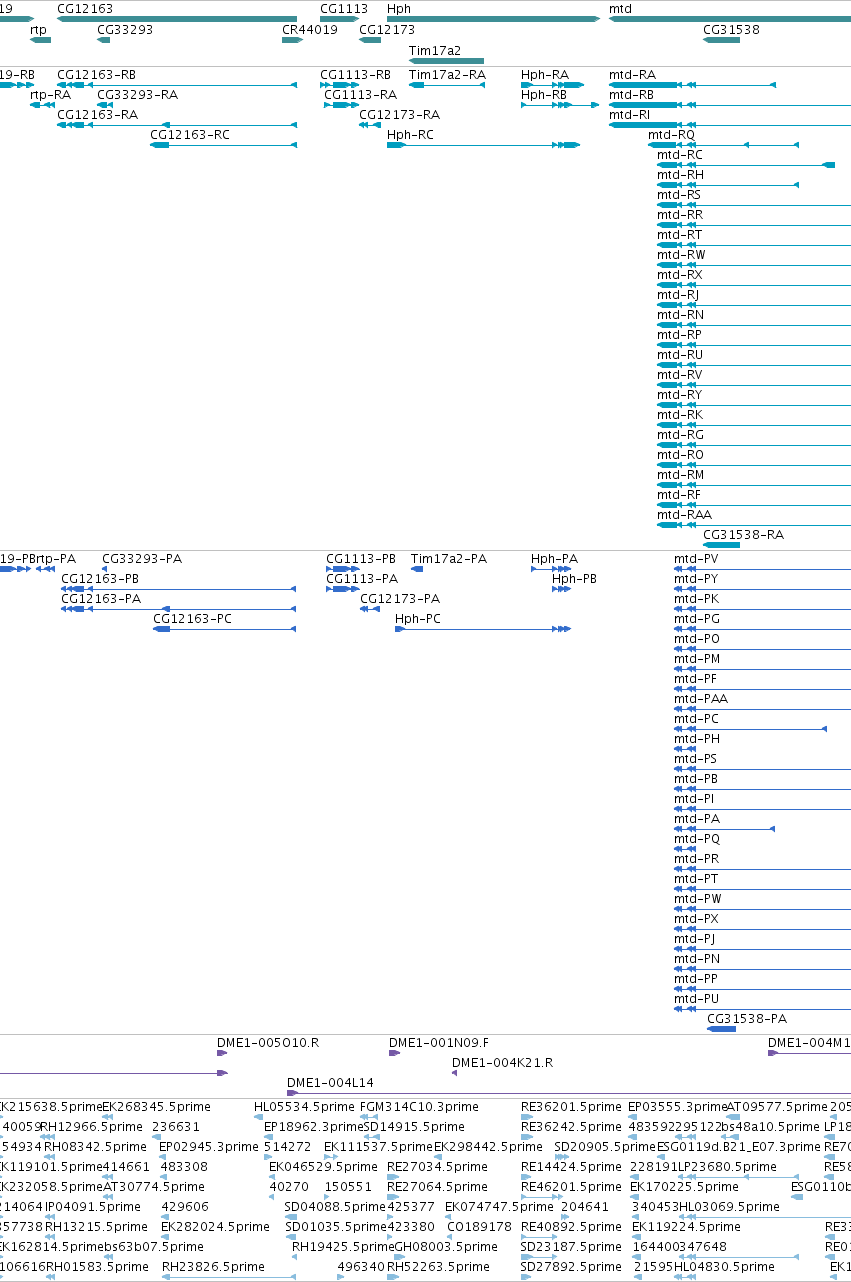Screen dimensions: 851x1282
Task: Click EST RE40892.5prime label
Action: [571, 1226]
